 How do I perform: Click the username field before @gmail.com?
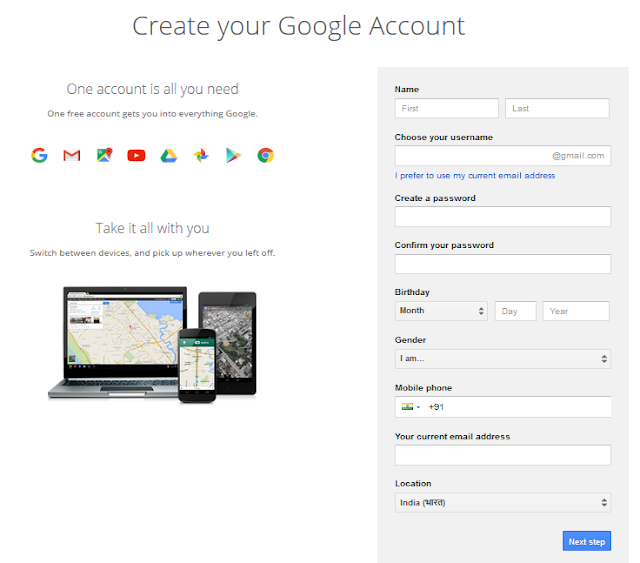pyautogui.click(x=502, y=156)
